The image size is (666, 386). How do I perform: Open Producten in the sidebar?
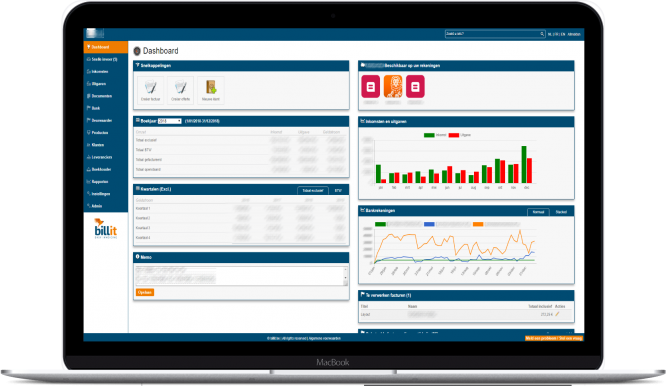click(x=105, y=133)
